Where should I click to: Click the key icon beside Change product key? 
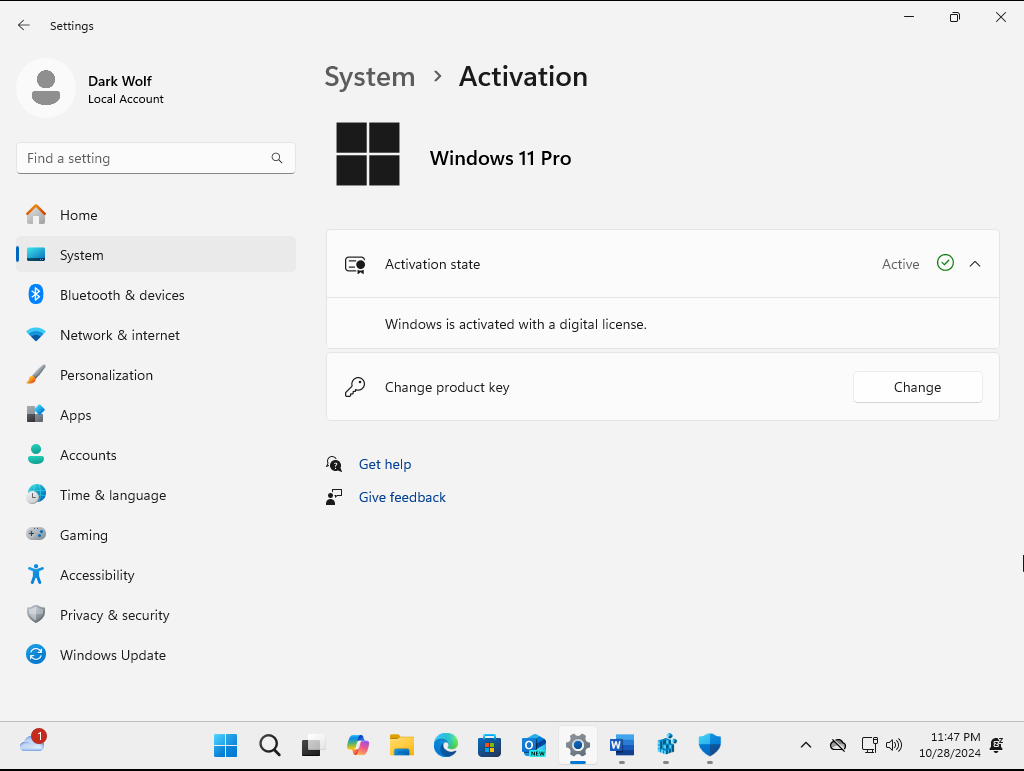pyautogui.click(x=355, y=387)
